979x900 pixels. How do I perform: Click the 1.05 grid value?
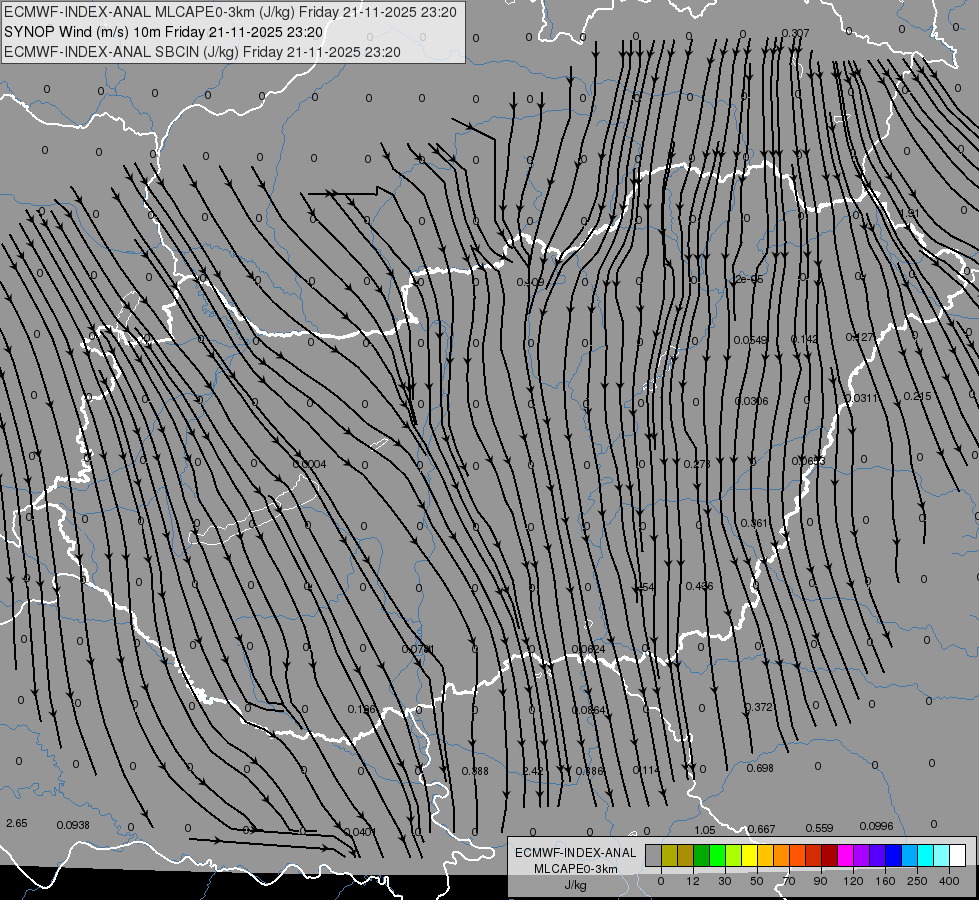[704, 830]
